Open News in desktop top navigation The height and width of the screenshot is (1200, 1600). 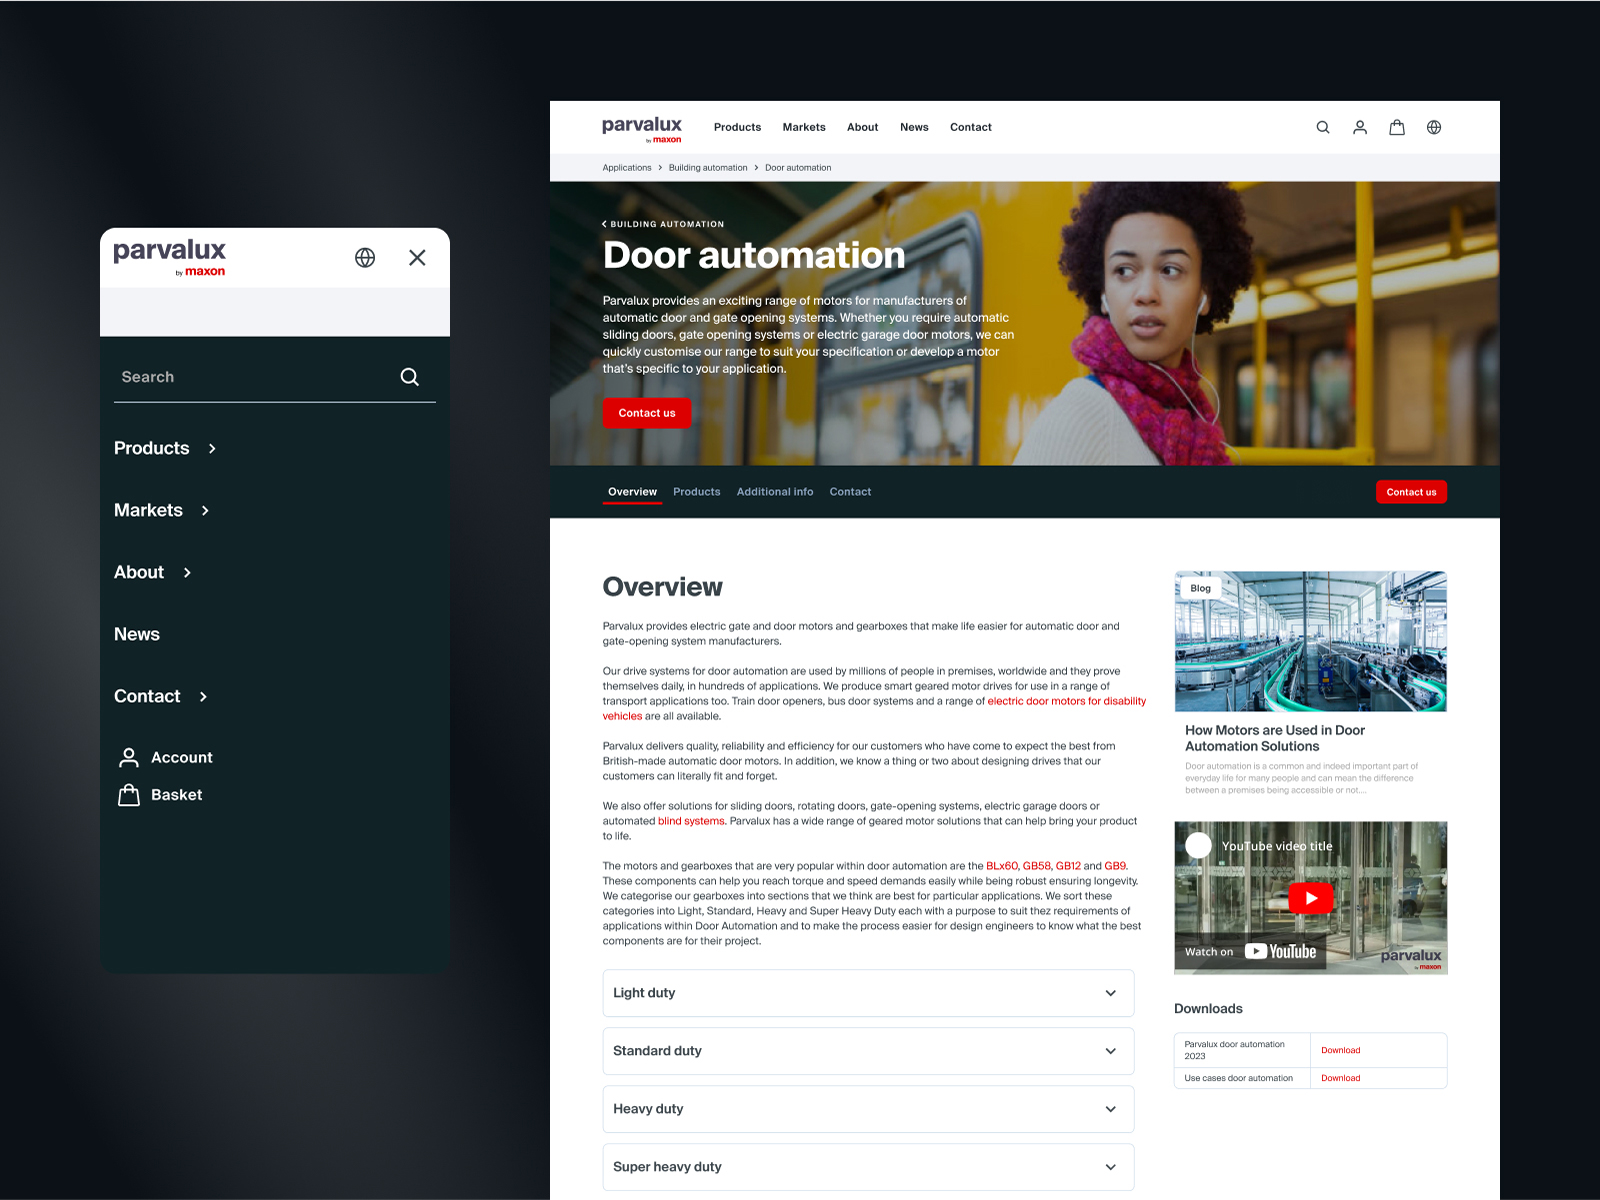[x=914, y=127]
